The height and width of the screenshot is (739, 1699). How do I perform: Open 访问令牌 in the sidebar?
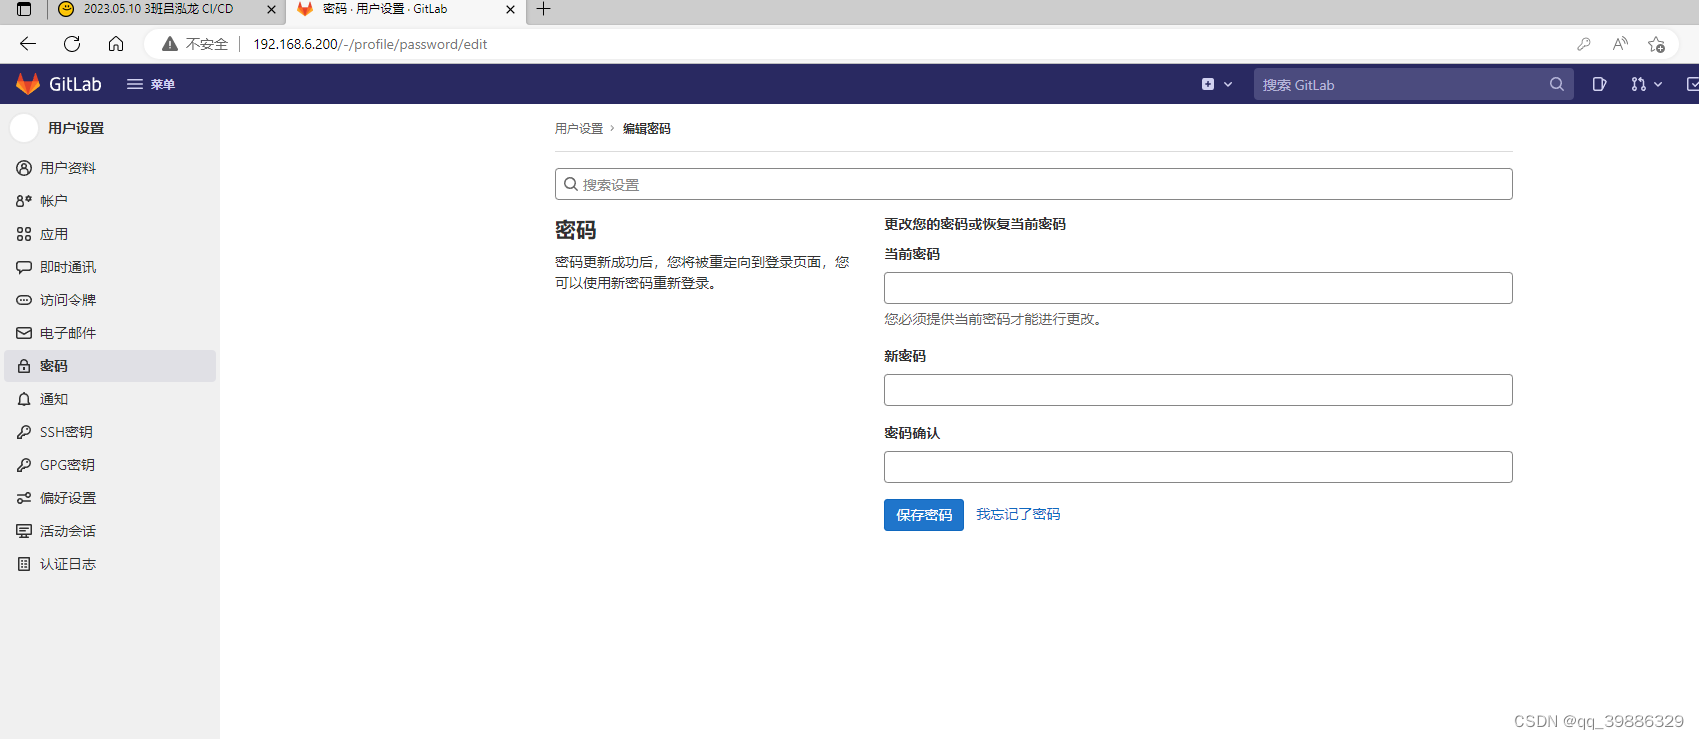pyautogui.click(x=110, y=300)
